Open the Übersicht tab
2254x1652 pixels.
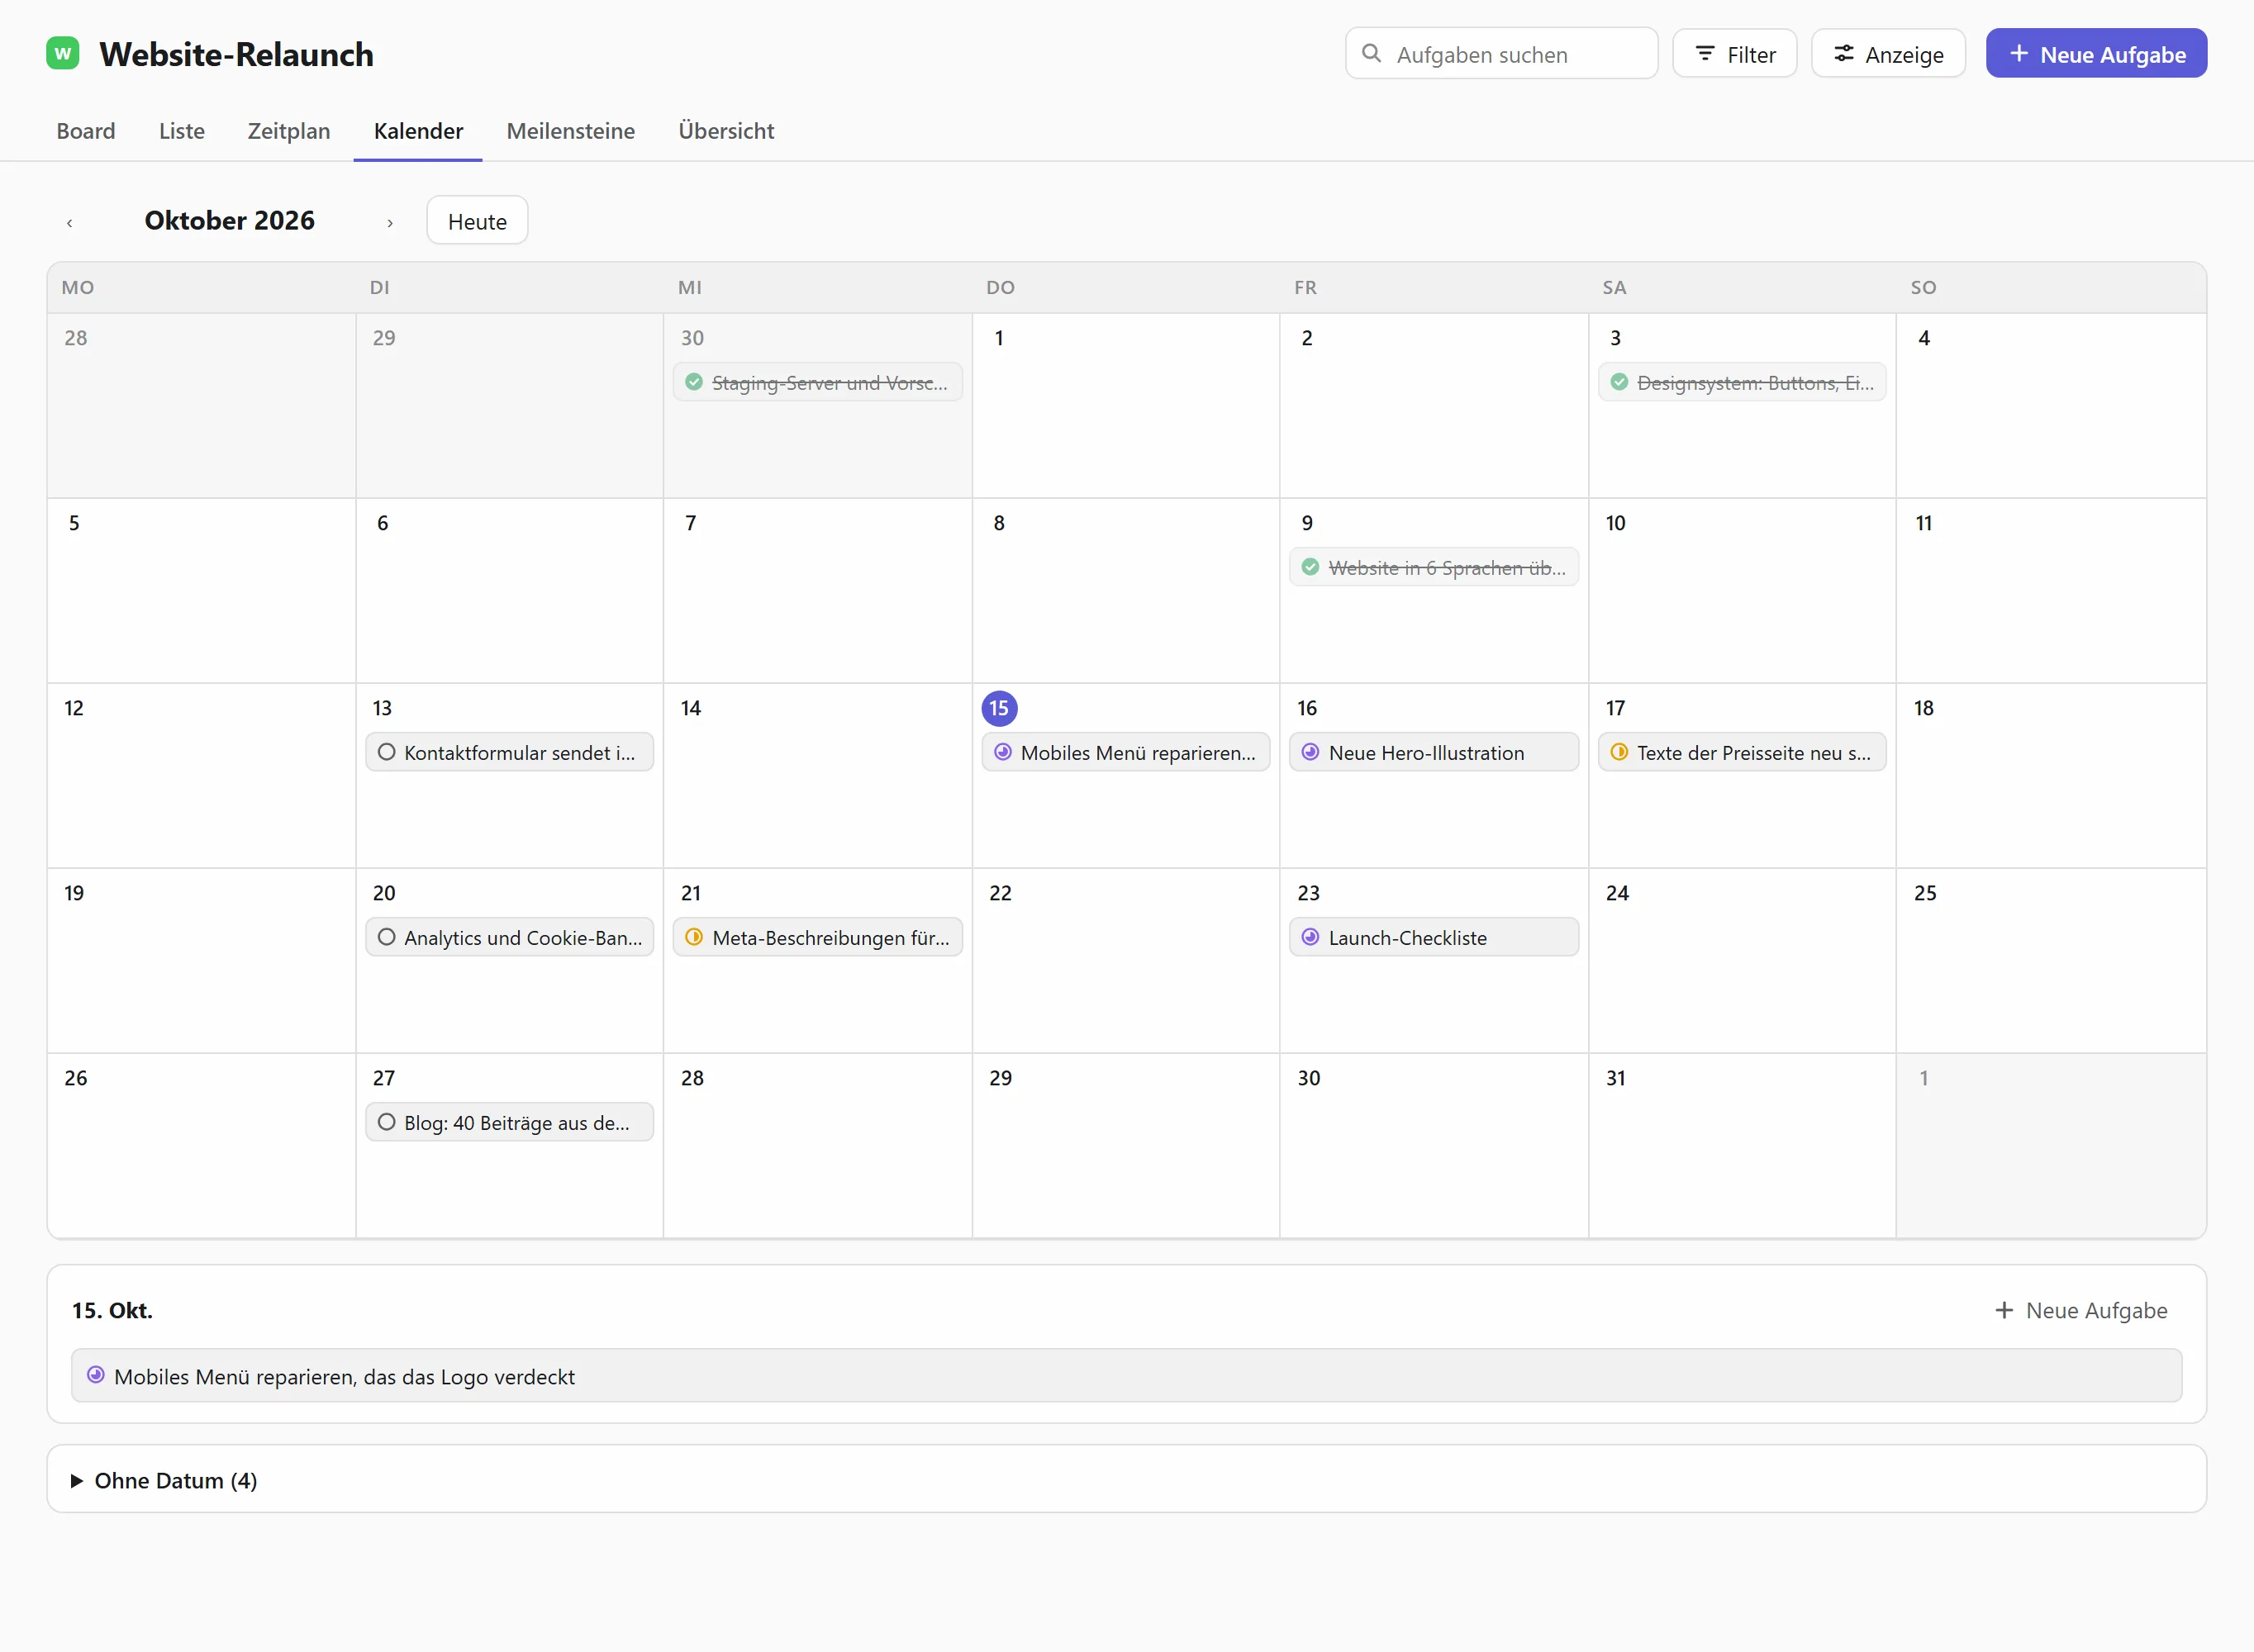[x=726, y=131]
